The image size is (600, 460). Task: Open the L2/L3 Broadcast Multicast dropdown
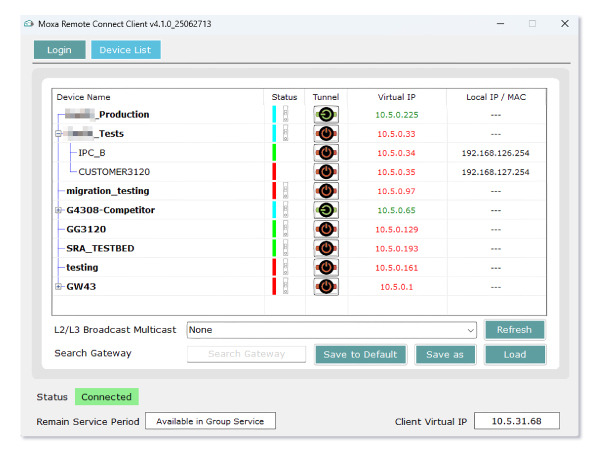(x=470, y=329)
